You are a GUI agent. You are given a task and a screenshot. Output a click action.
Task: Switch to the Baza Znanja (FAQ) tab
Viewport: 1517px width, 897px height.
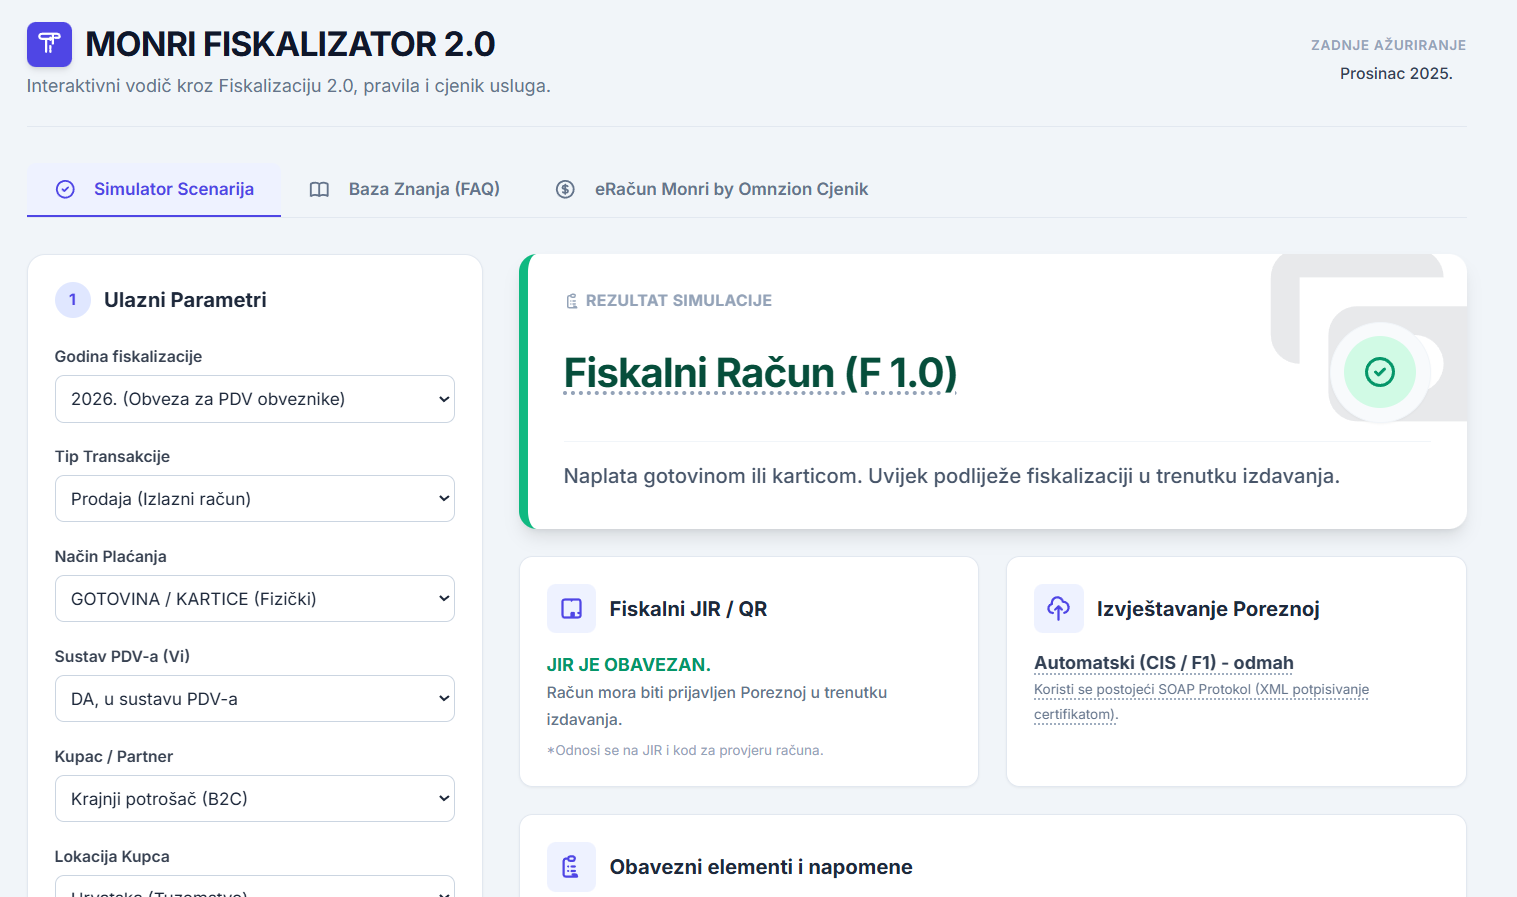coord(424,189)
